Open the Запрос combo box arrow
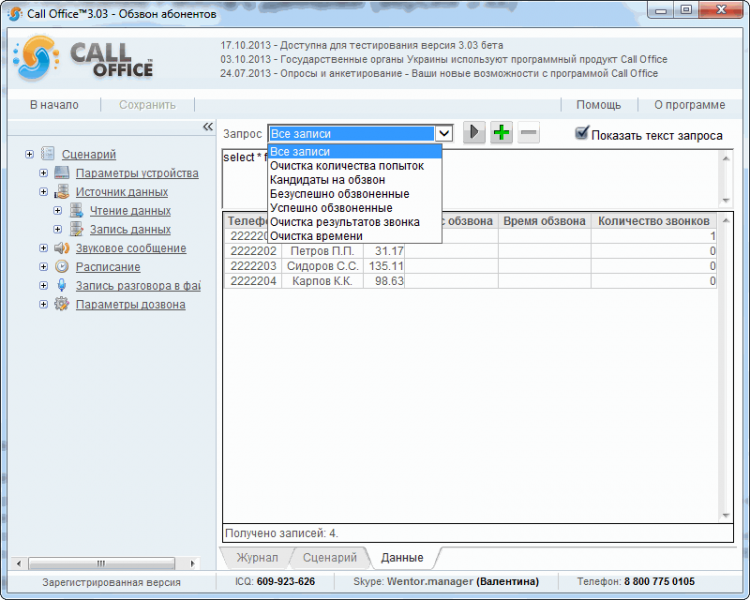The height and width of the screenshot is (600, 750). click(x=444, y=133)
